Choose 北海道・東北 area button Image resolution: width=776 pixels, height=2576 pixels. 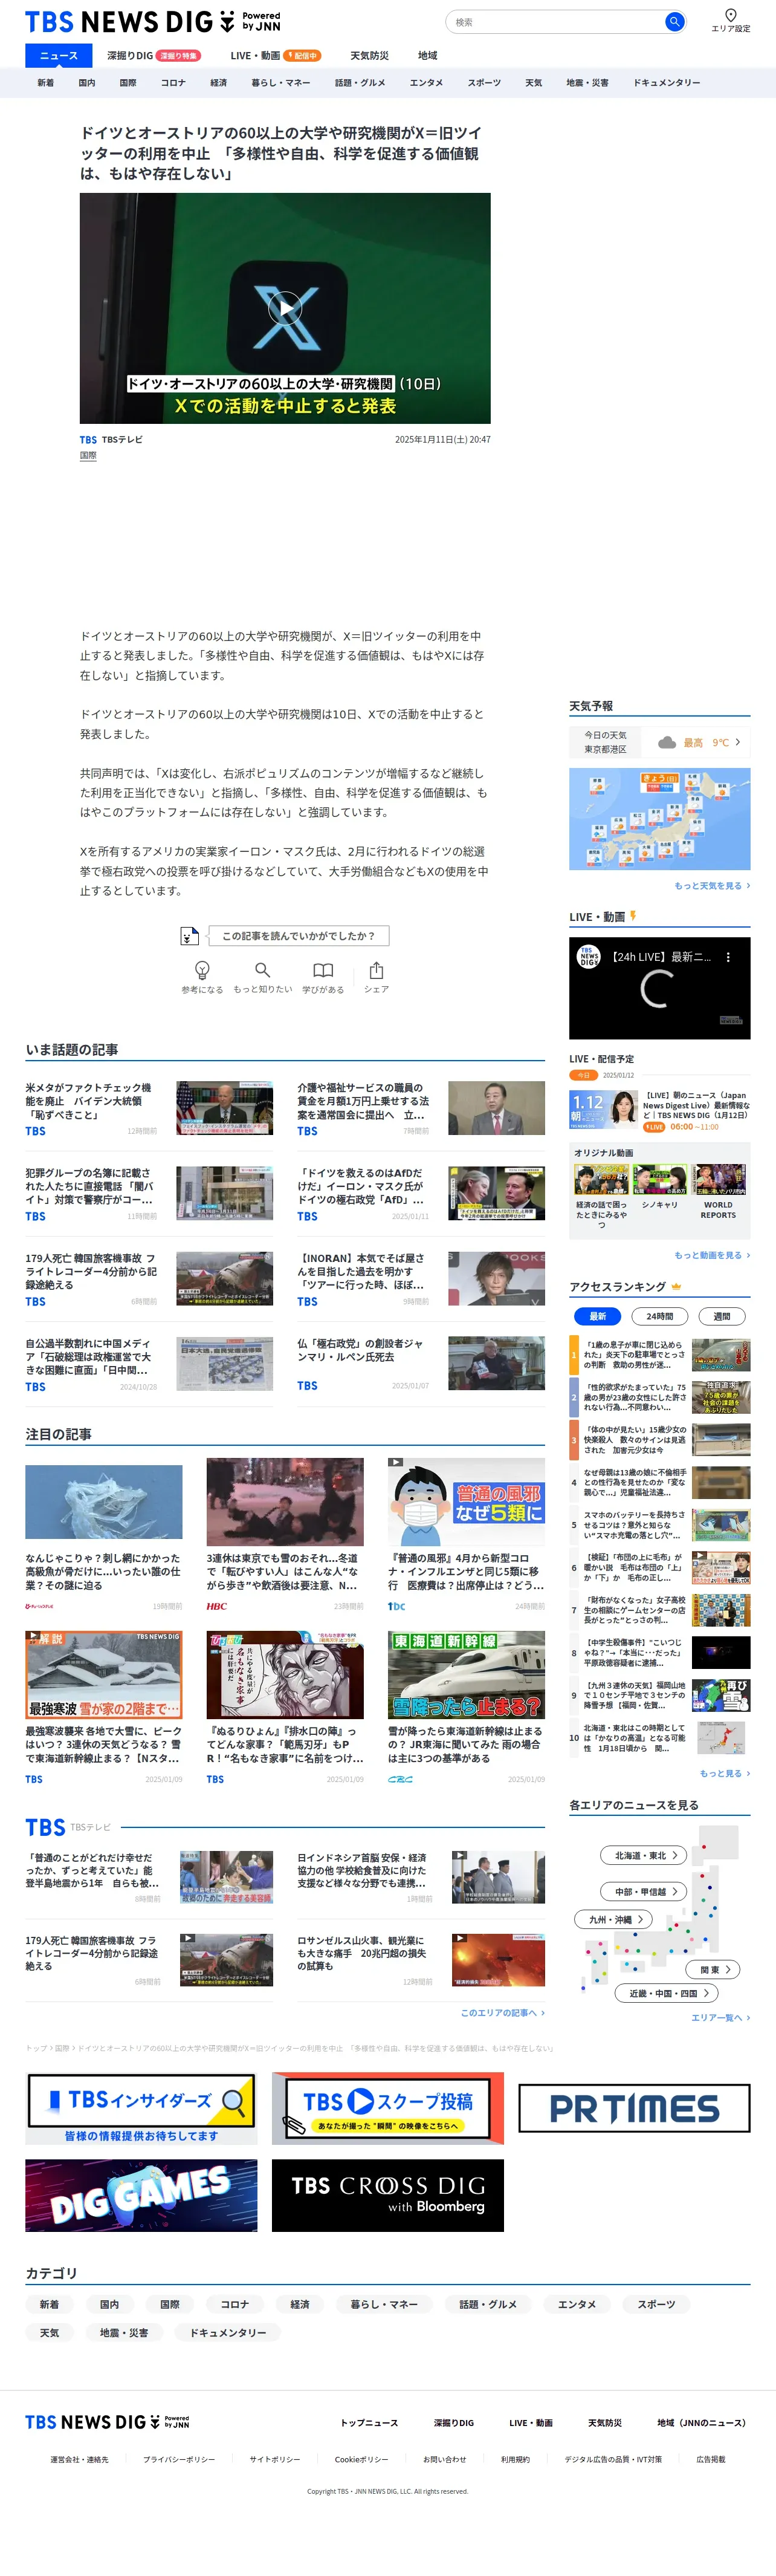[x=643, y=1855]
